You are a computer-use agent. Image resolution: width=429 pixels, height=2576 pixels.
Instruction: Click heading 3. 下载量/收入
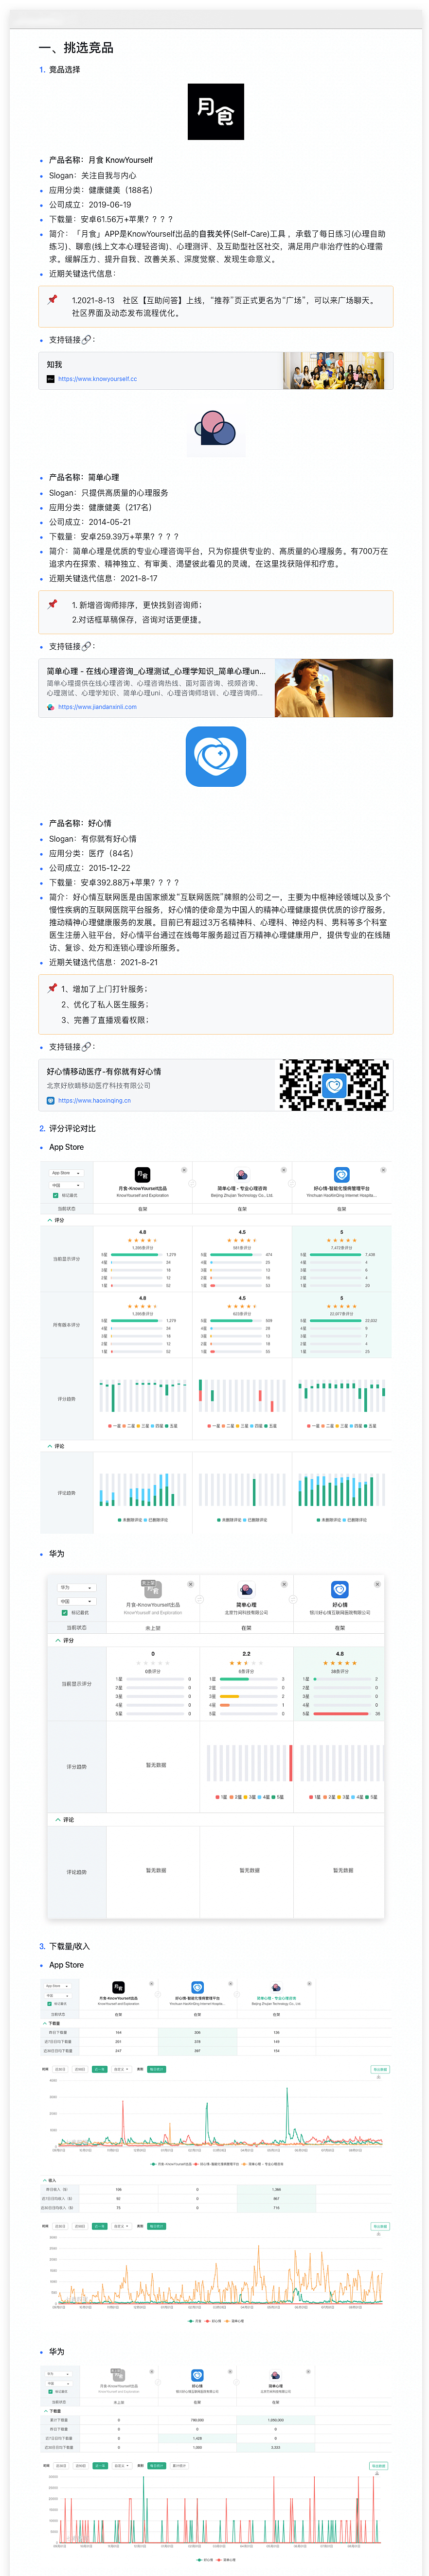point(65,1946)
